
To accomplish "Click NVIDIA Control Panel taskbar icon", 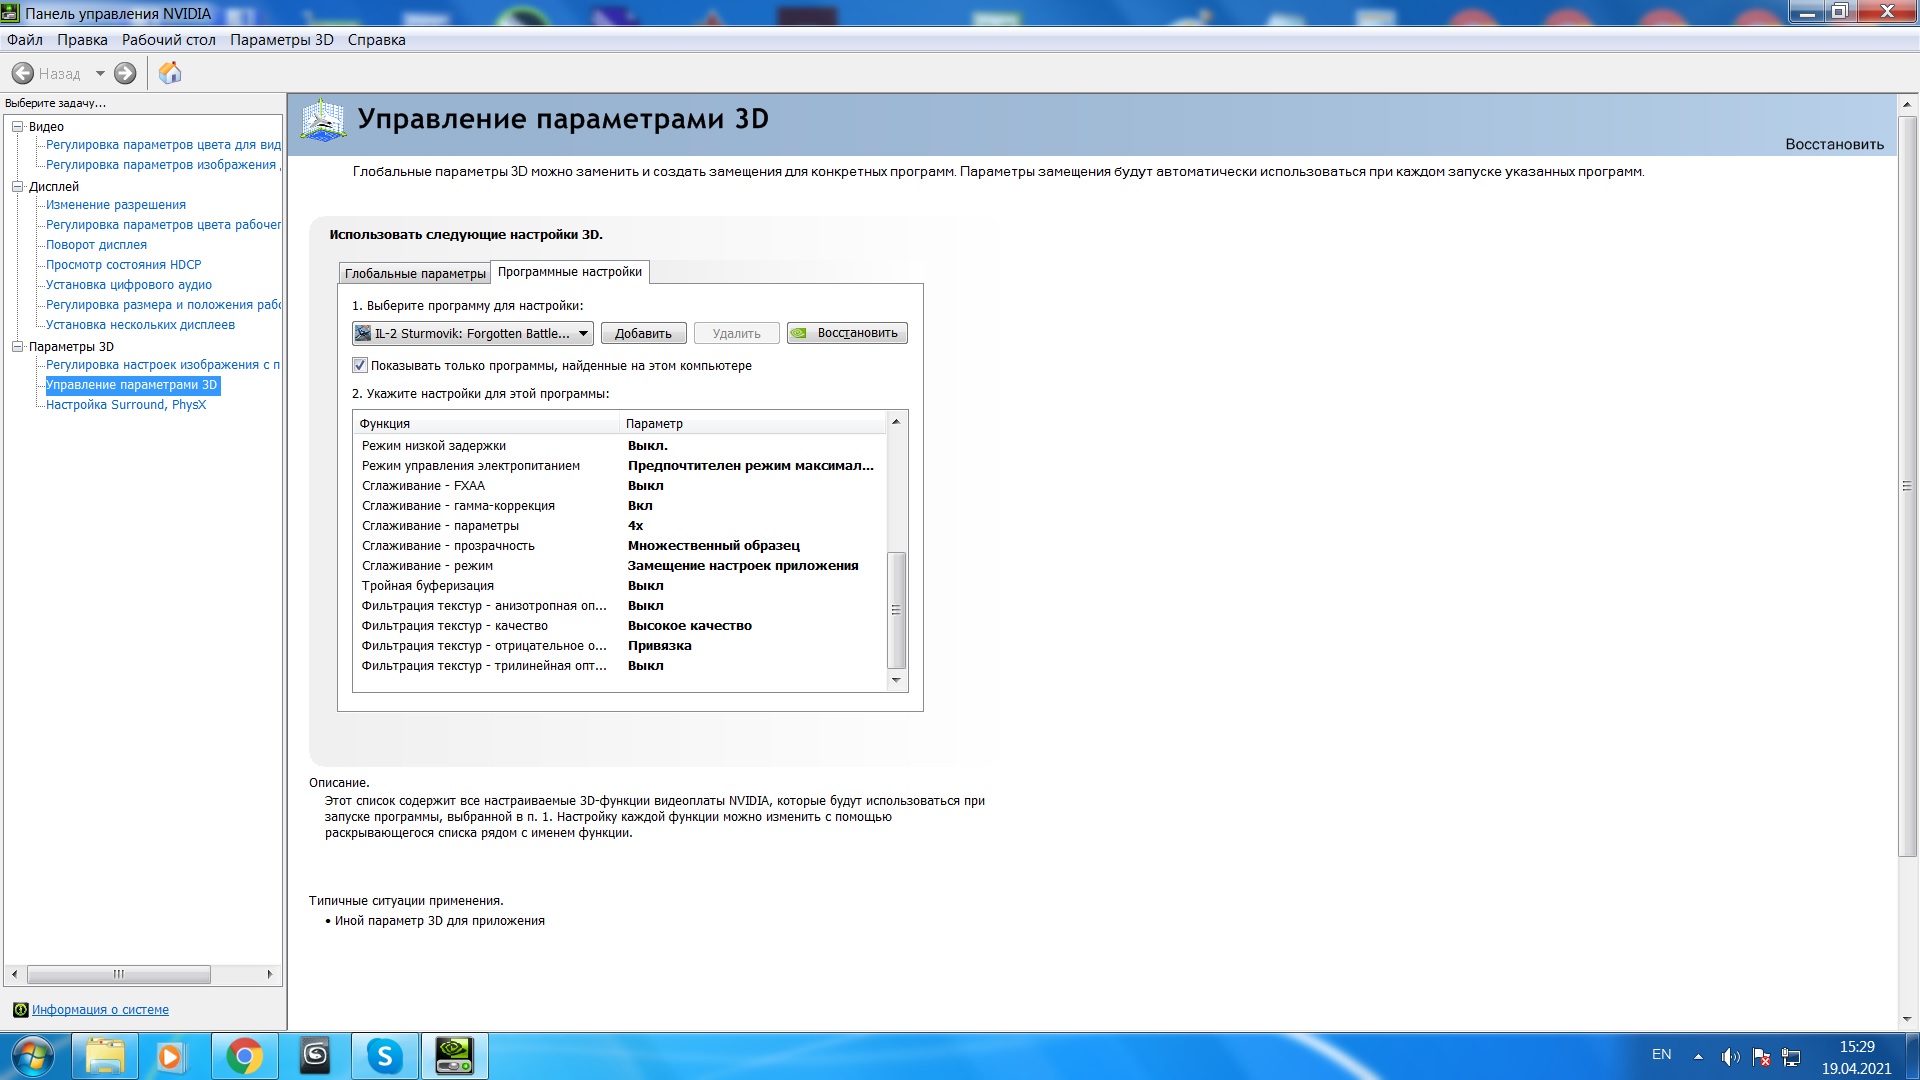I will pyautogui.click(x=454, y=1056).
